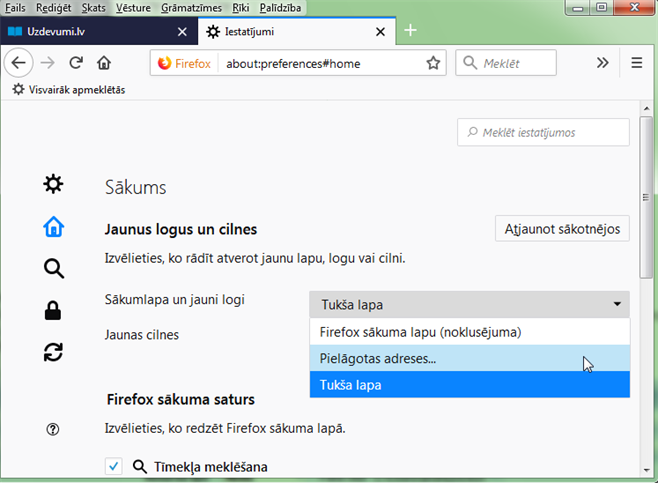Open the hamburger application menu

pos(636,63)
